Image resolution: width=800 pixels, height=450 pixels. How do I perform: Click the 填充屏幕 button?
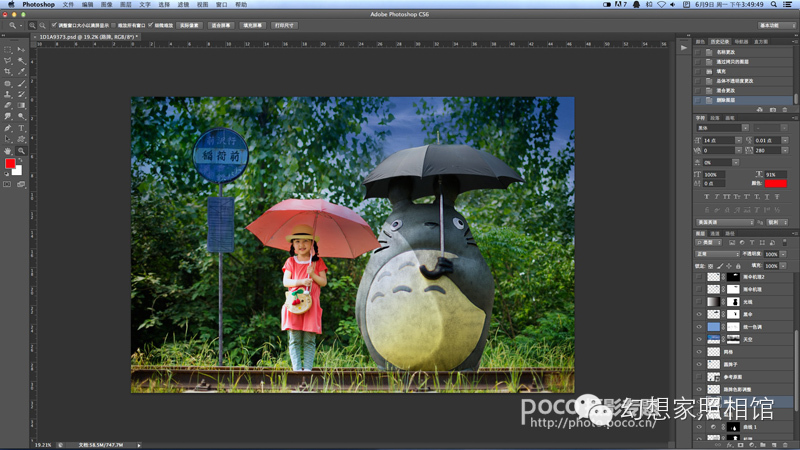tap(252, 25)
